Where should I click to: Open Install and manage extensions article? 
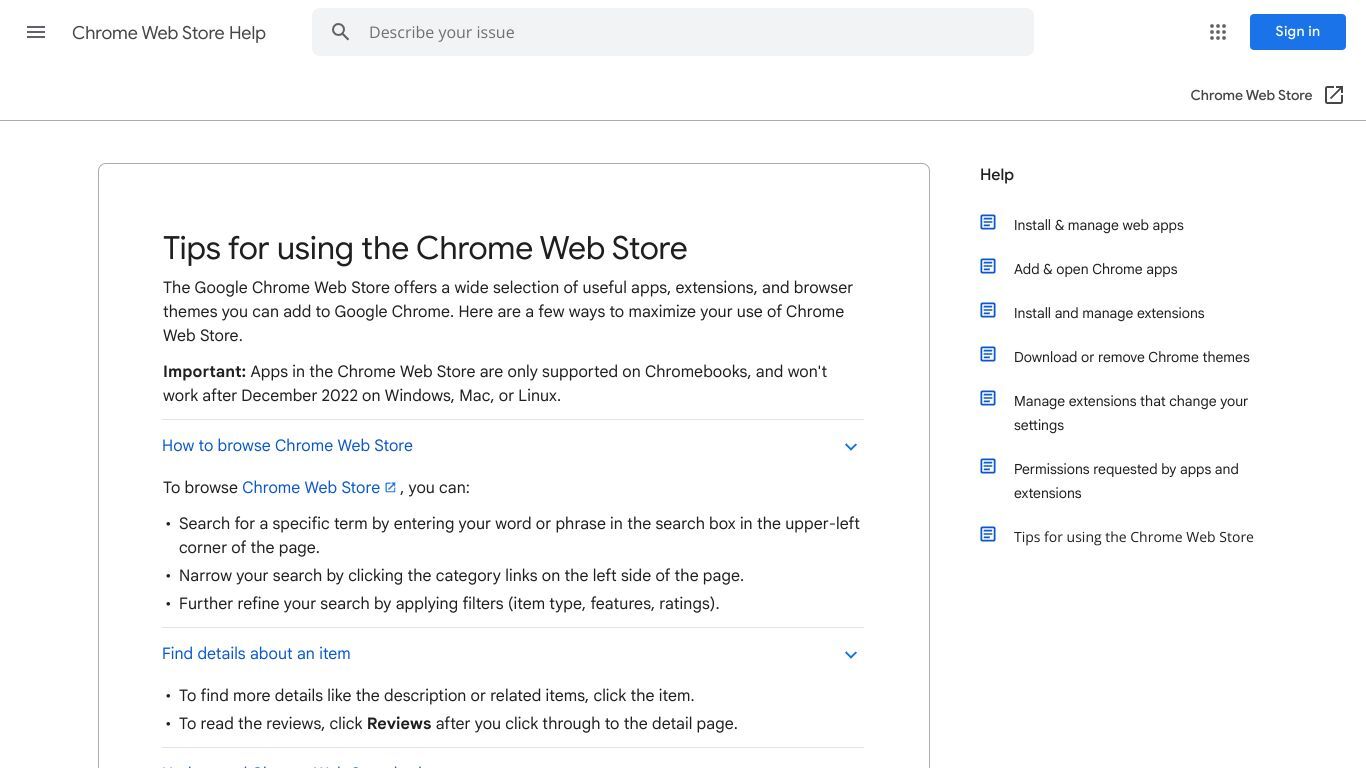pos(1109,313)
